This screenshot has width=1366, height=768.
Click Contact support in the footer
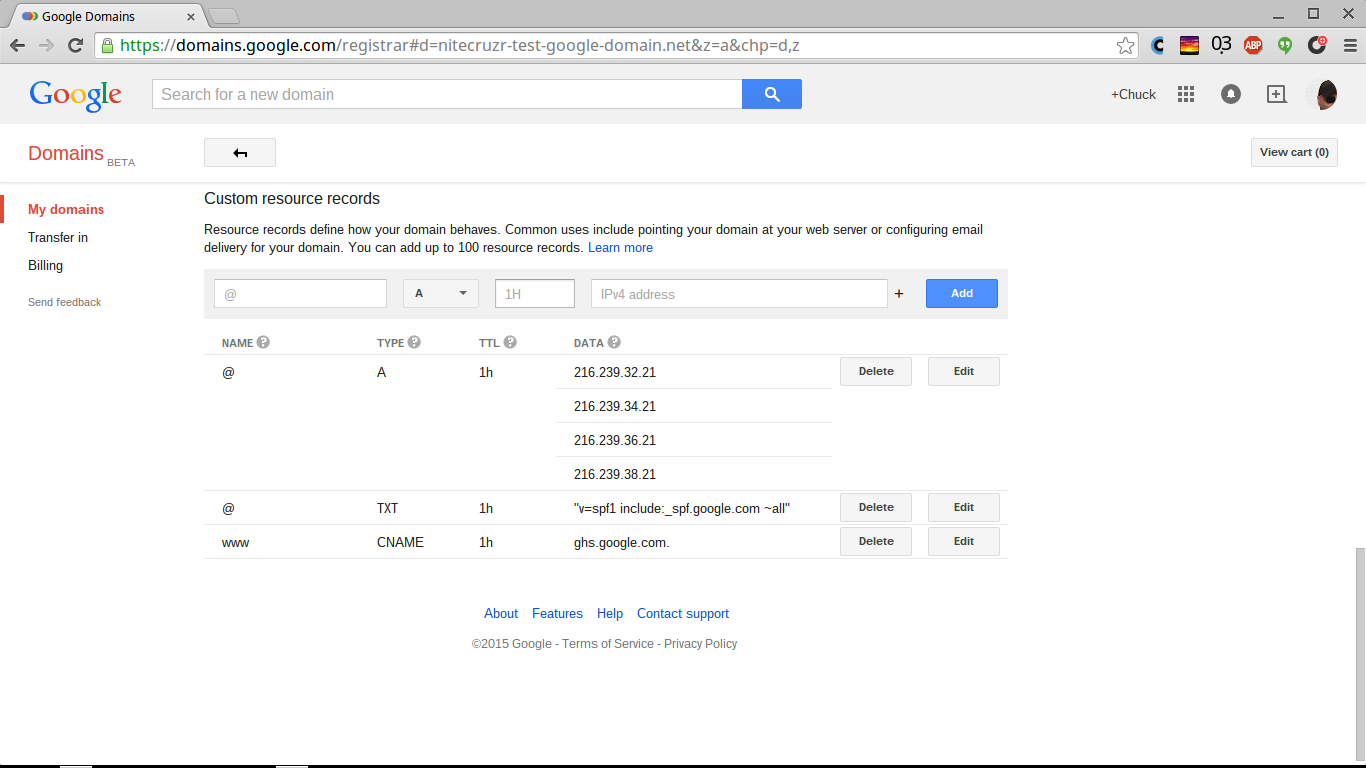pos(683,614)
